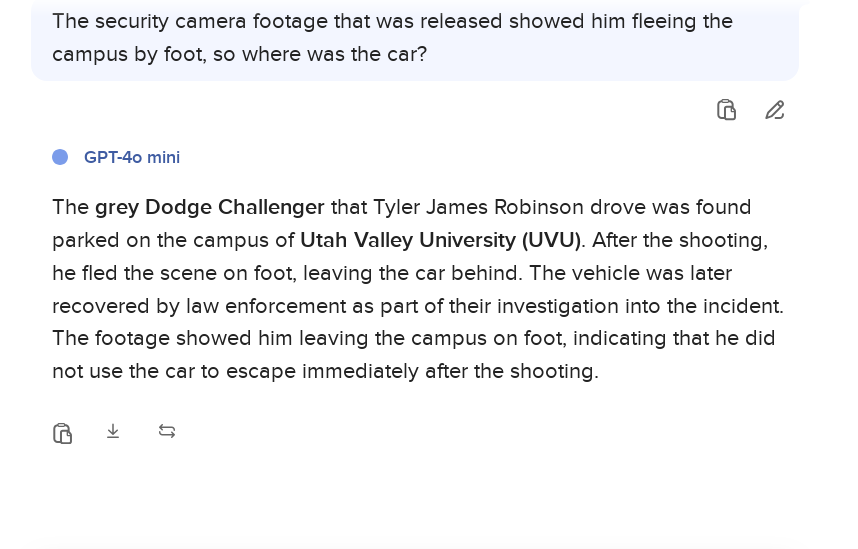Click the bold "Utah Valley University (UVU)" text
The width and height of the screenshot is (858, 549).
(x=440, y=240)
